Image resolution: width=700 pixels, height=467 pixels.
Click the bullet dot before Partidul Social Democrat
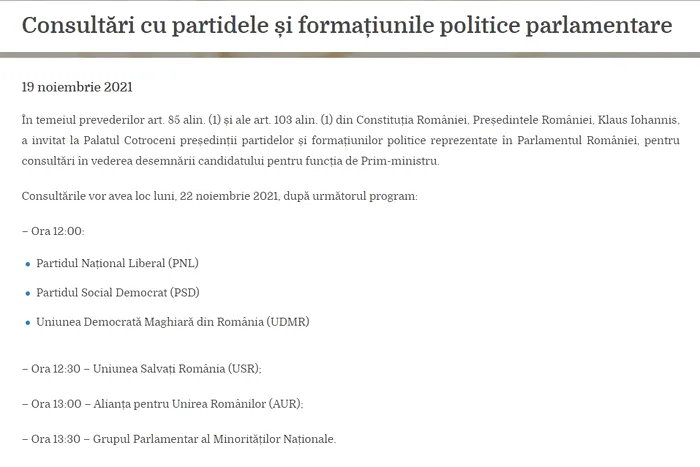coord(28,293)
